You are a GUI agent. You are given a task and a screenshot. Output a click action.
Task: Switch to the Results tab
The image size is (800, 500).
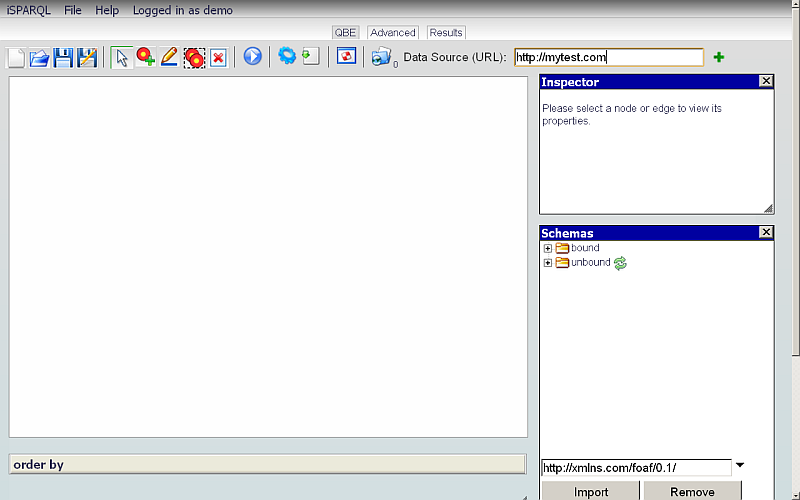(446, 33)
